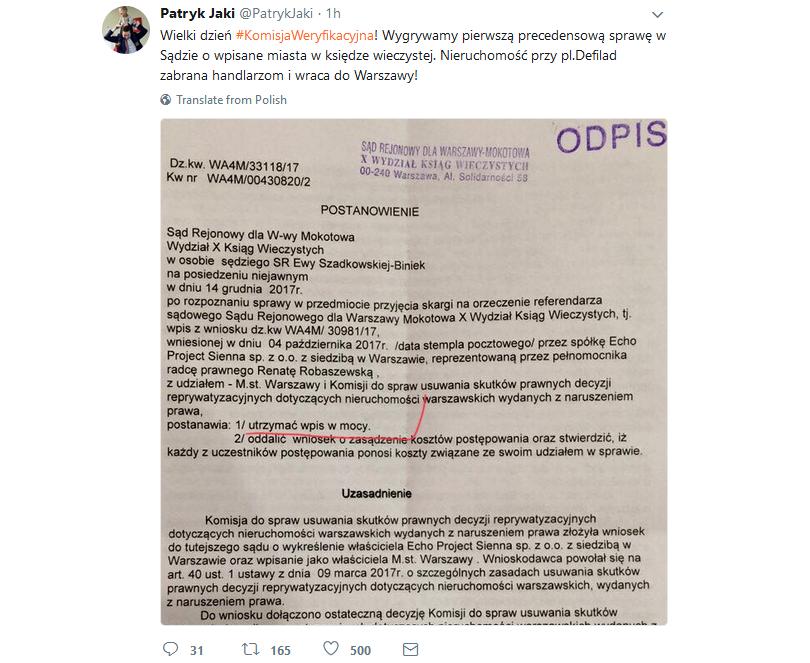Click Translate from Polish
Viewport: 810px width, 663px height.
tap(231, 100)
